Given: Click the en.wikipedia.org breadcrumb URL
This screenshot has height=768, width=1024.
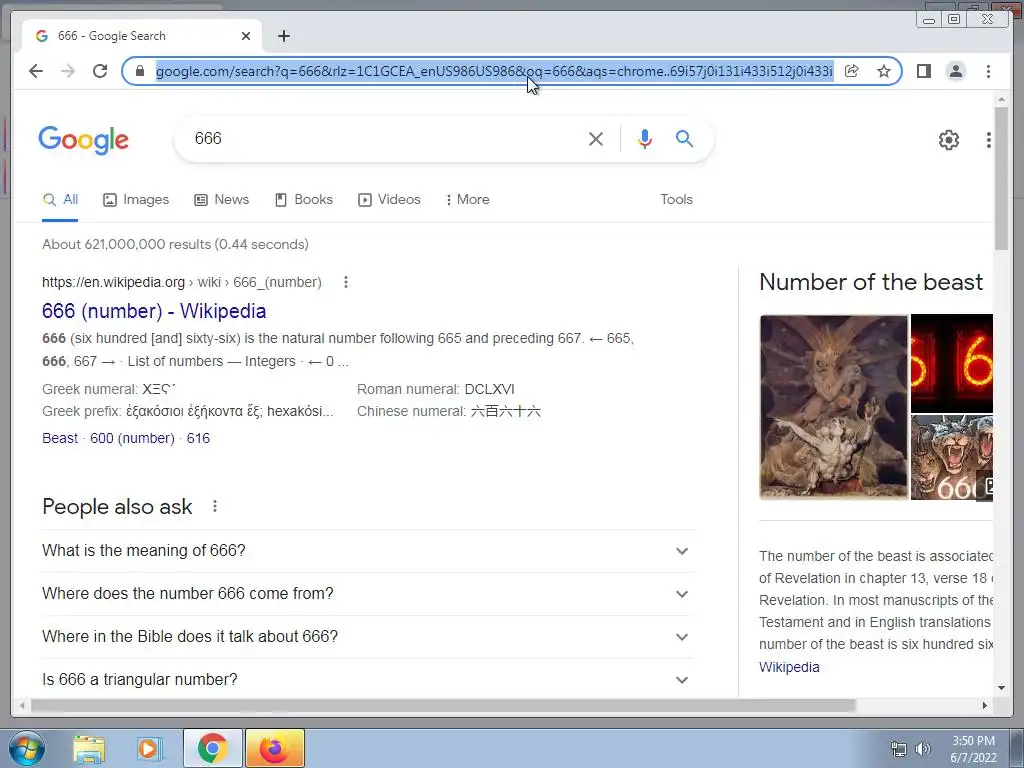Looking at the screenshot, I should [182, 282].
